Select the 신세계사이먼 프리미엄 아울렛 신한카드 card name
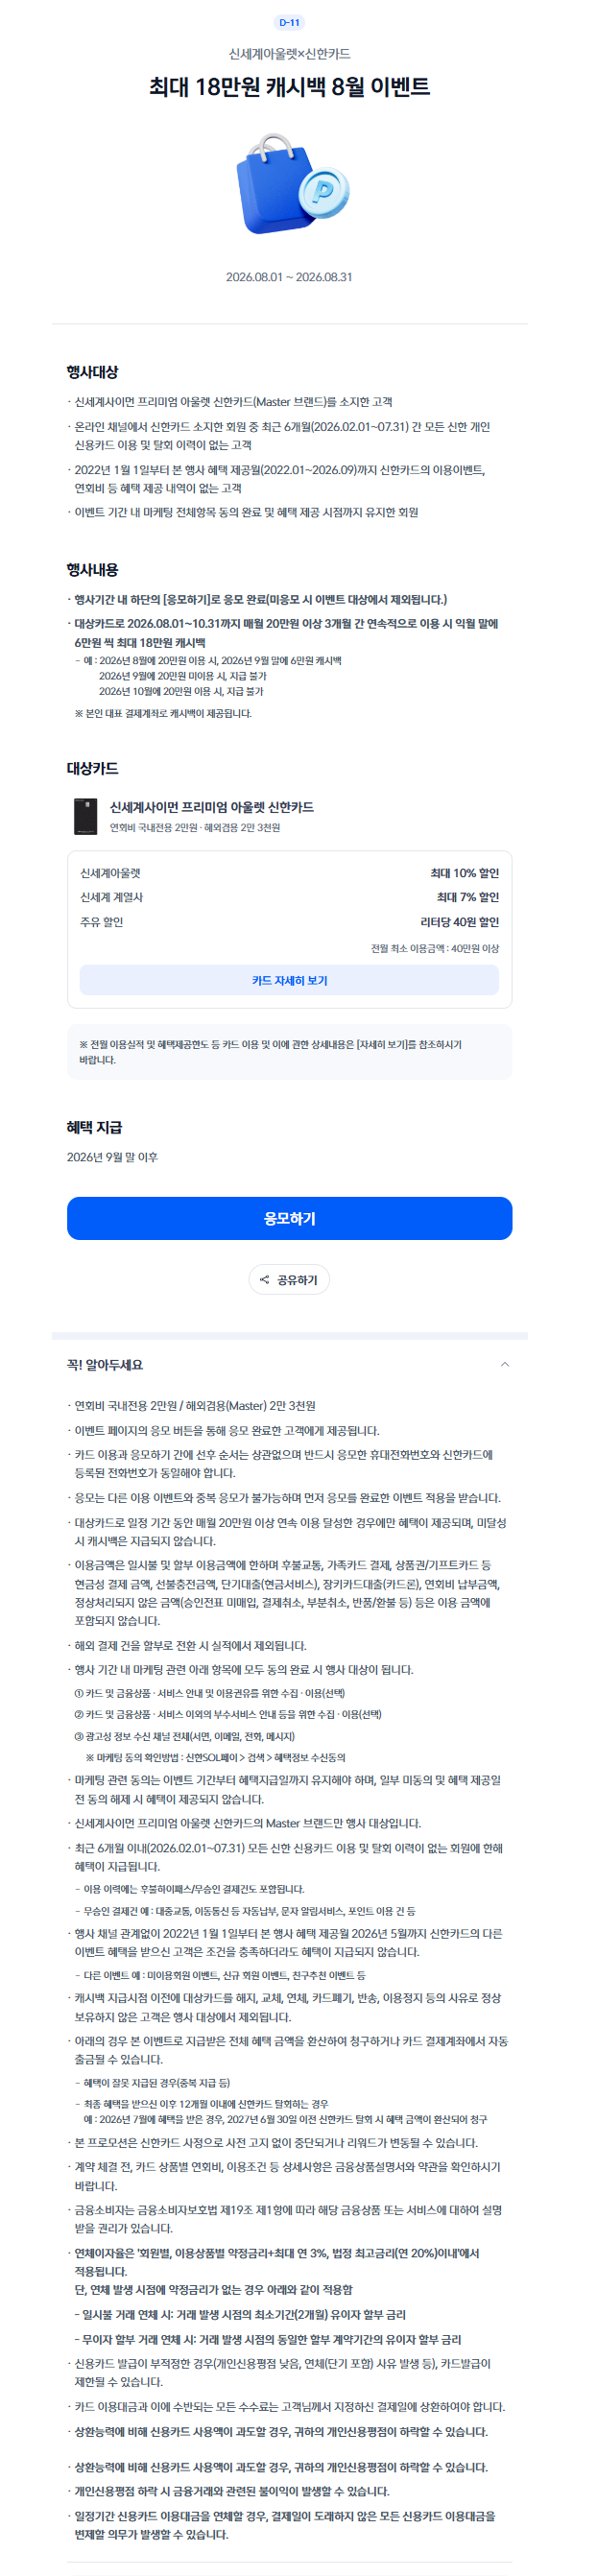Image resolution: width=597 pixels, height=2576 pixels. [212, 807]
